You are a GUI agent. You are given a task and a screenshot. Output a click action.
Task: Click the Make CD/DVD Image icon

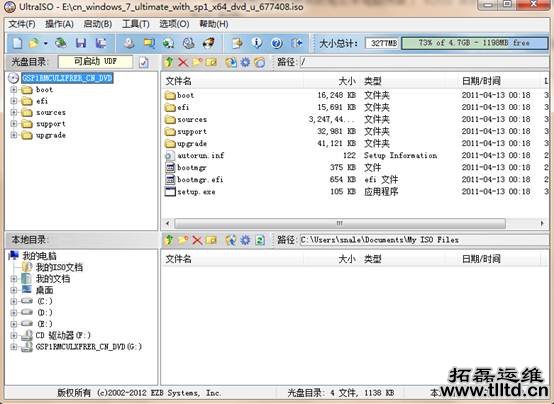coord(129,43)
